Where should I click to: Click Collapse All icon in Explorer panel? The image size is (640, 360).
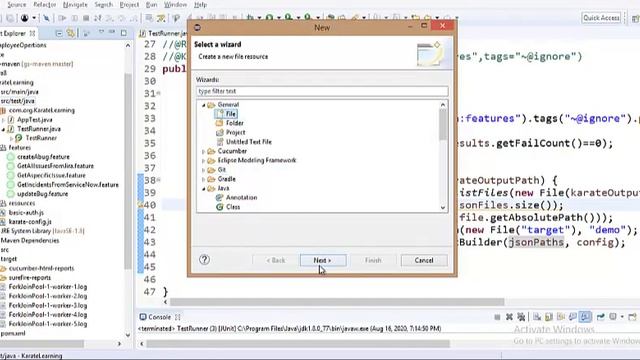pos(59,33)
